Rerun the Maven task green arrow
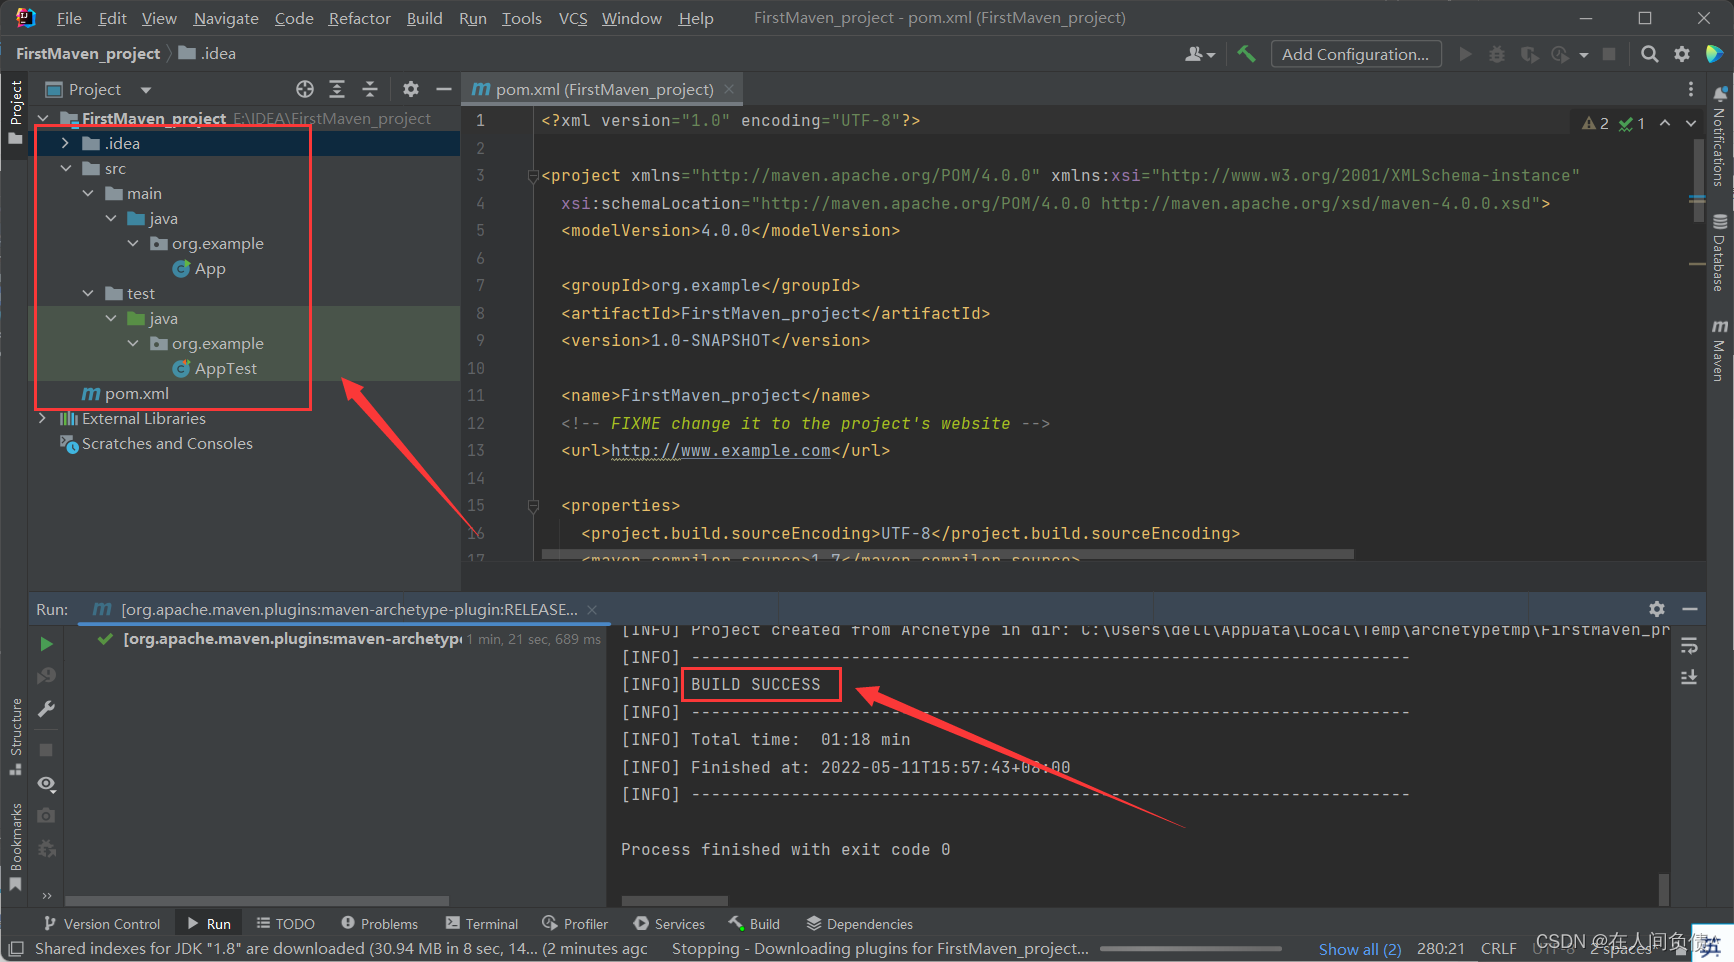1734x962 pixels. click(46, 644)
